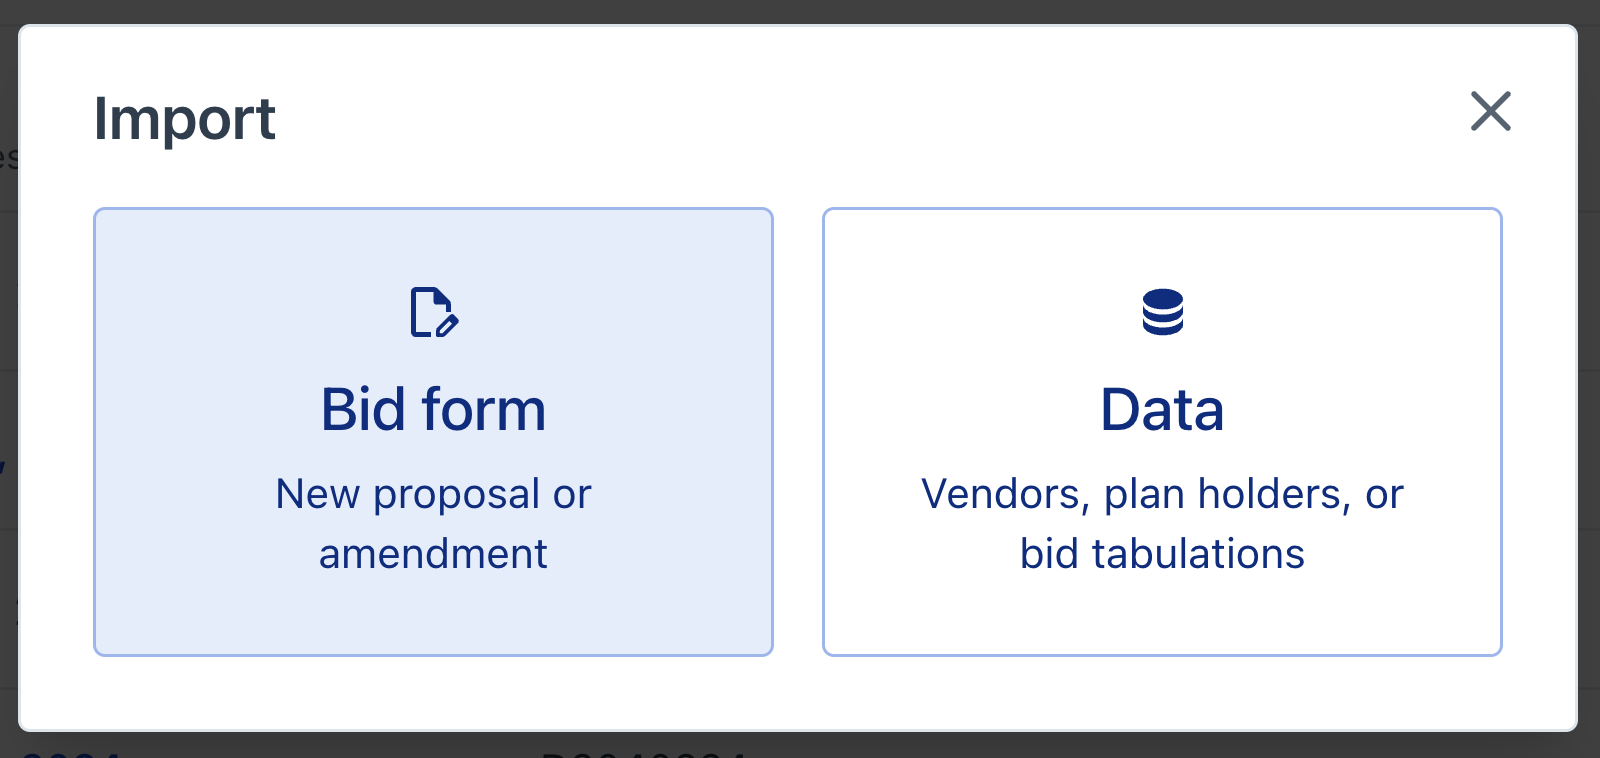Click the "Bid form" heading text

tap(433, 409)
